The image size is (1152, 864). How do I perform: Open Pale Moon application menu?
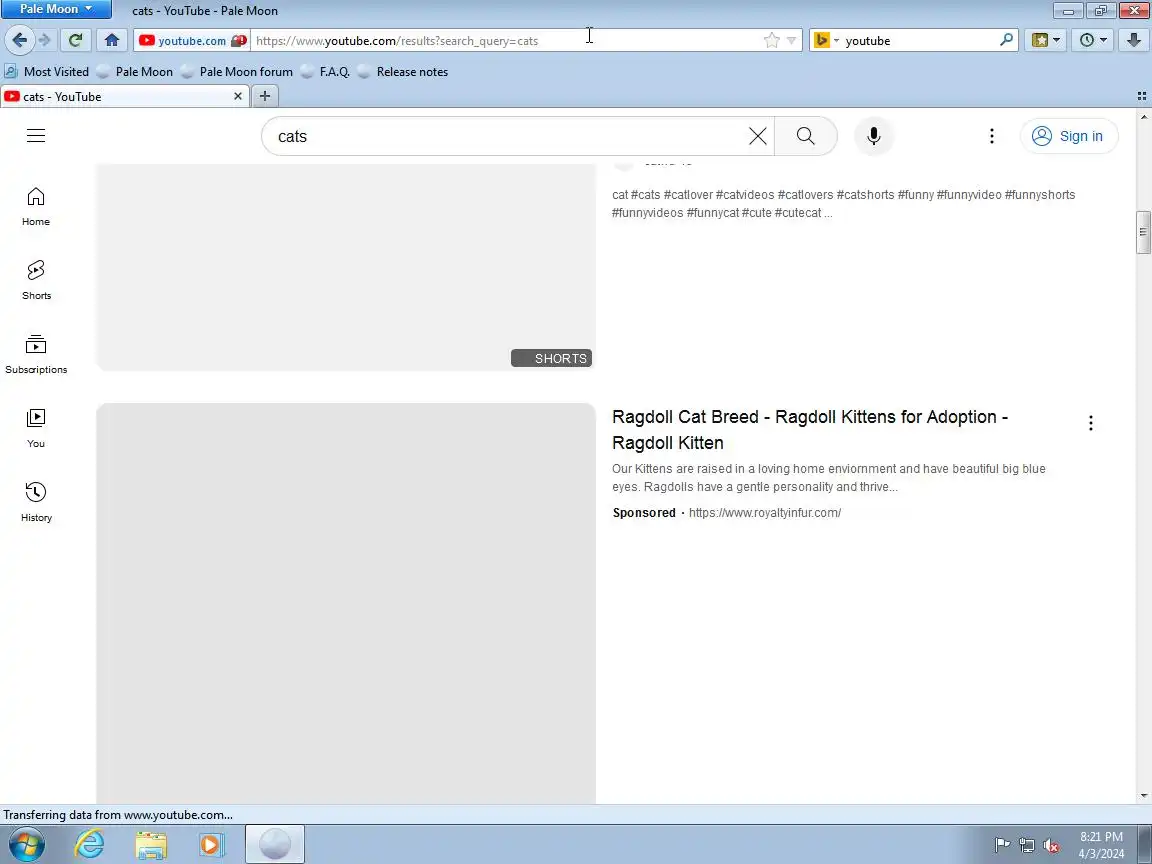(57, 9)
